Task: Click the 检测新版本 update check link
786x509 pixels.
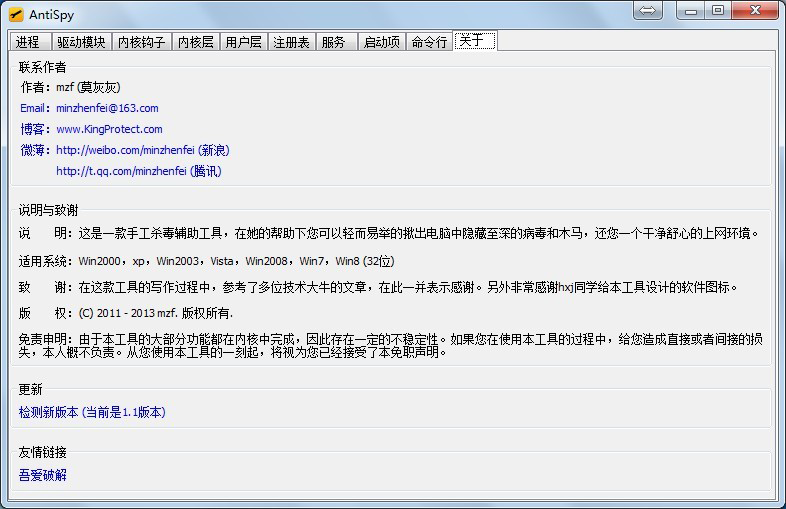Action: (x=92, y=412)
